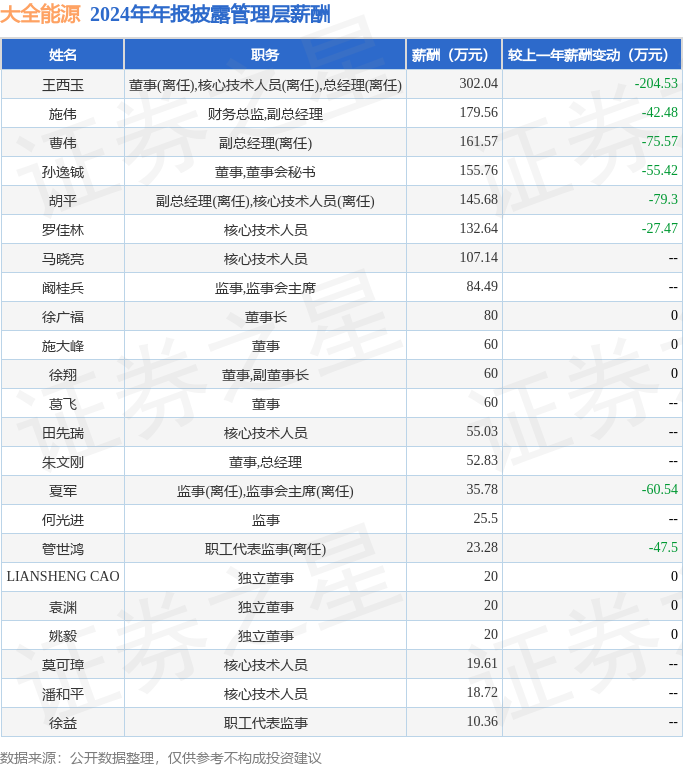The width and height of the screenshot is (683, 767).
Task: Select salary value 107.14
Action: [x=478, y=257]
